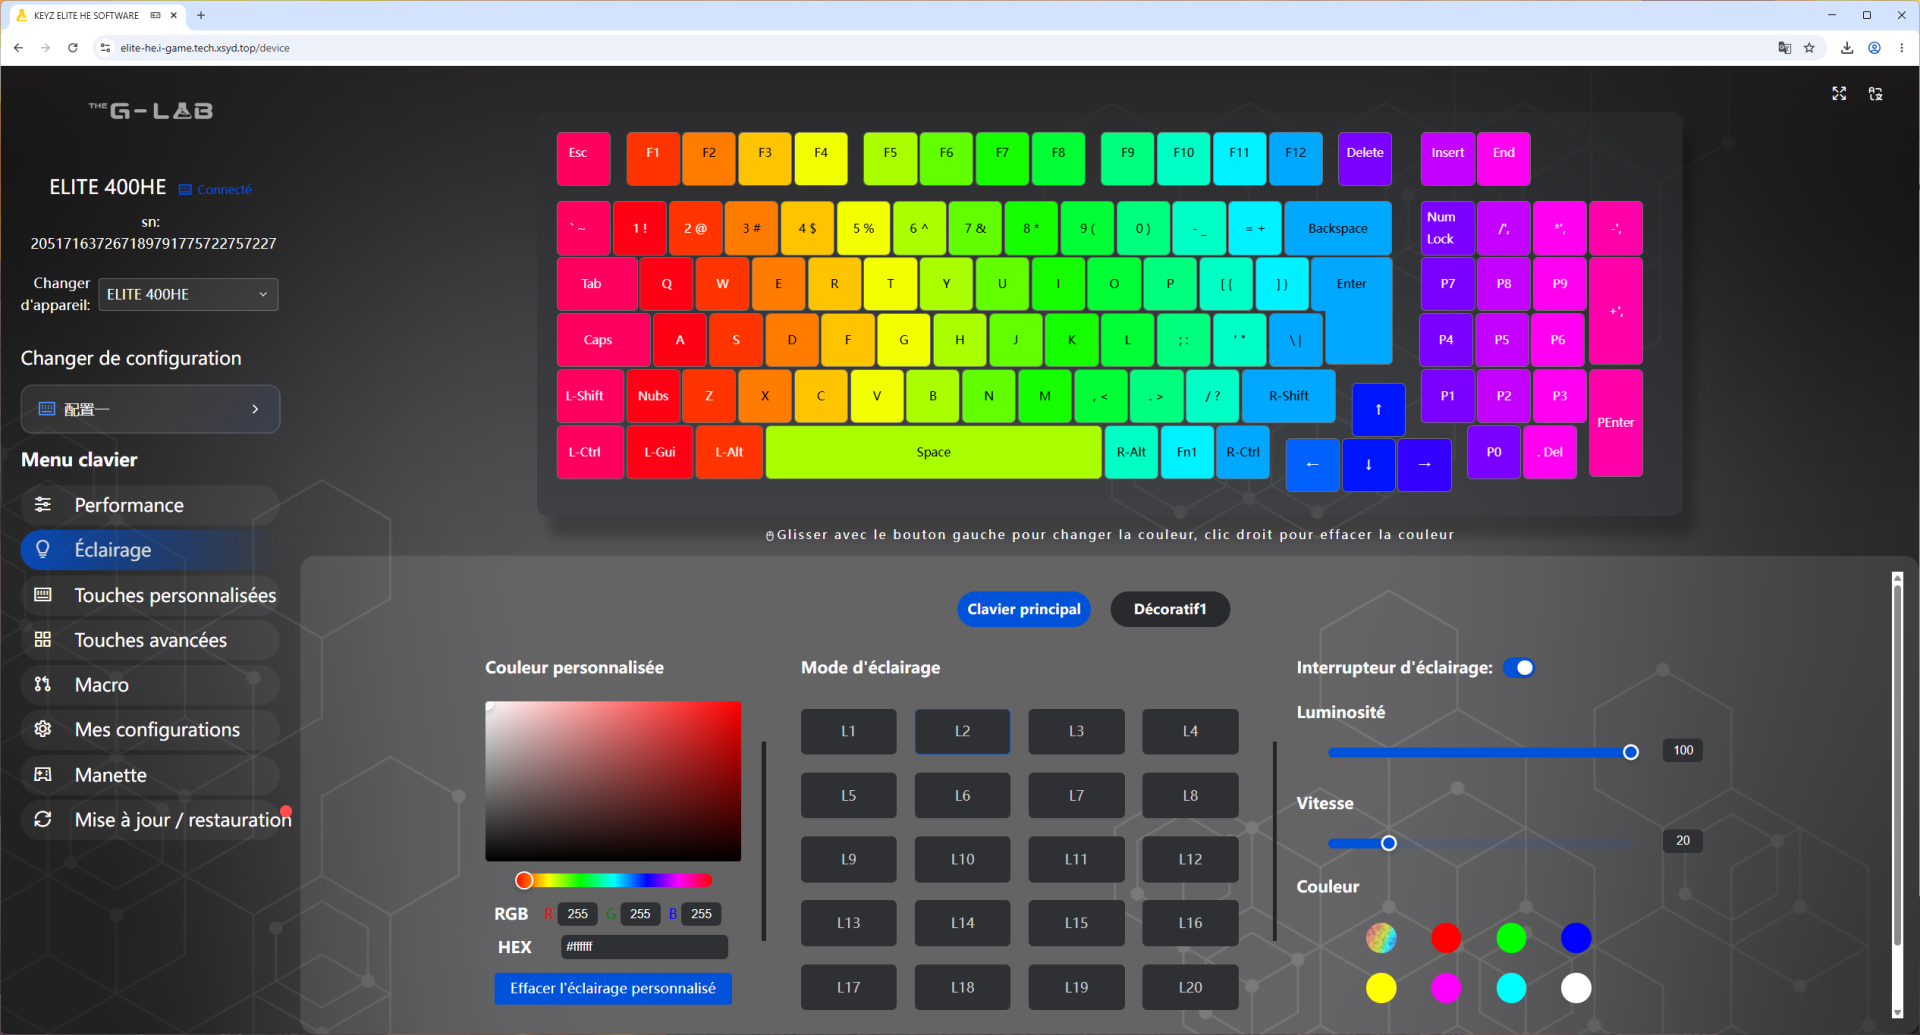Click the site info icon in address bar
The image size is (1920, 1035).
click(105, 48)
